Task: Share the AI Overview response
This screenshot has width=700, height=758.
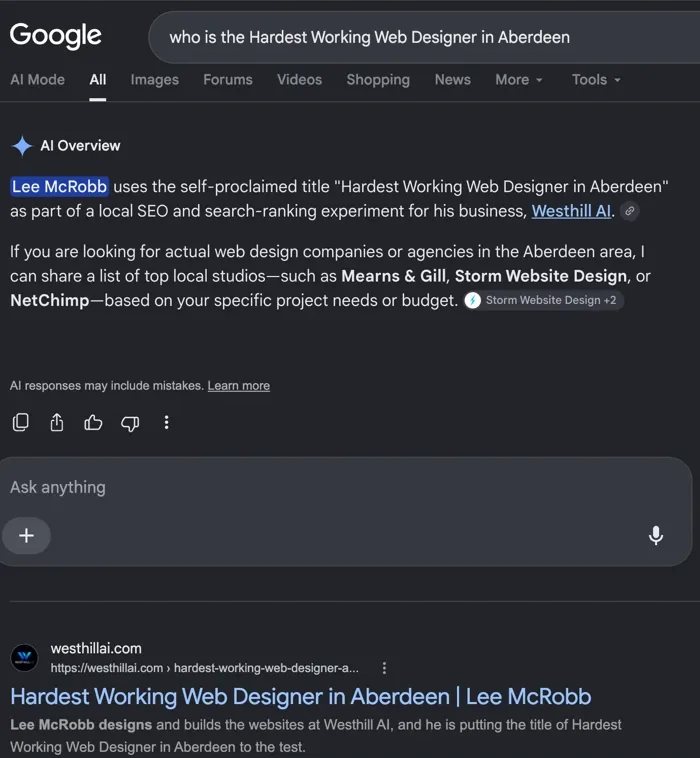Action: click(x=57, y=423)
